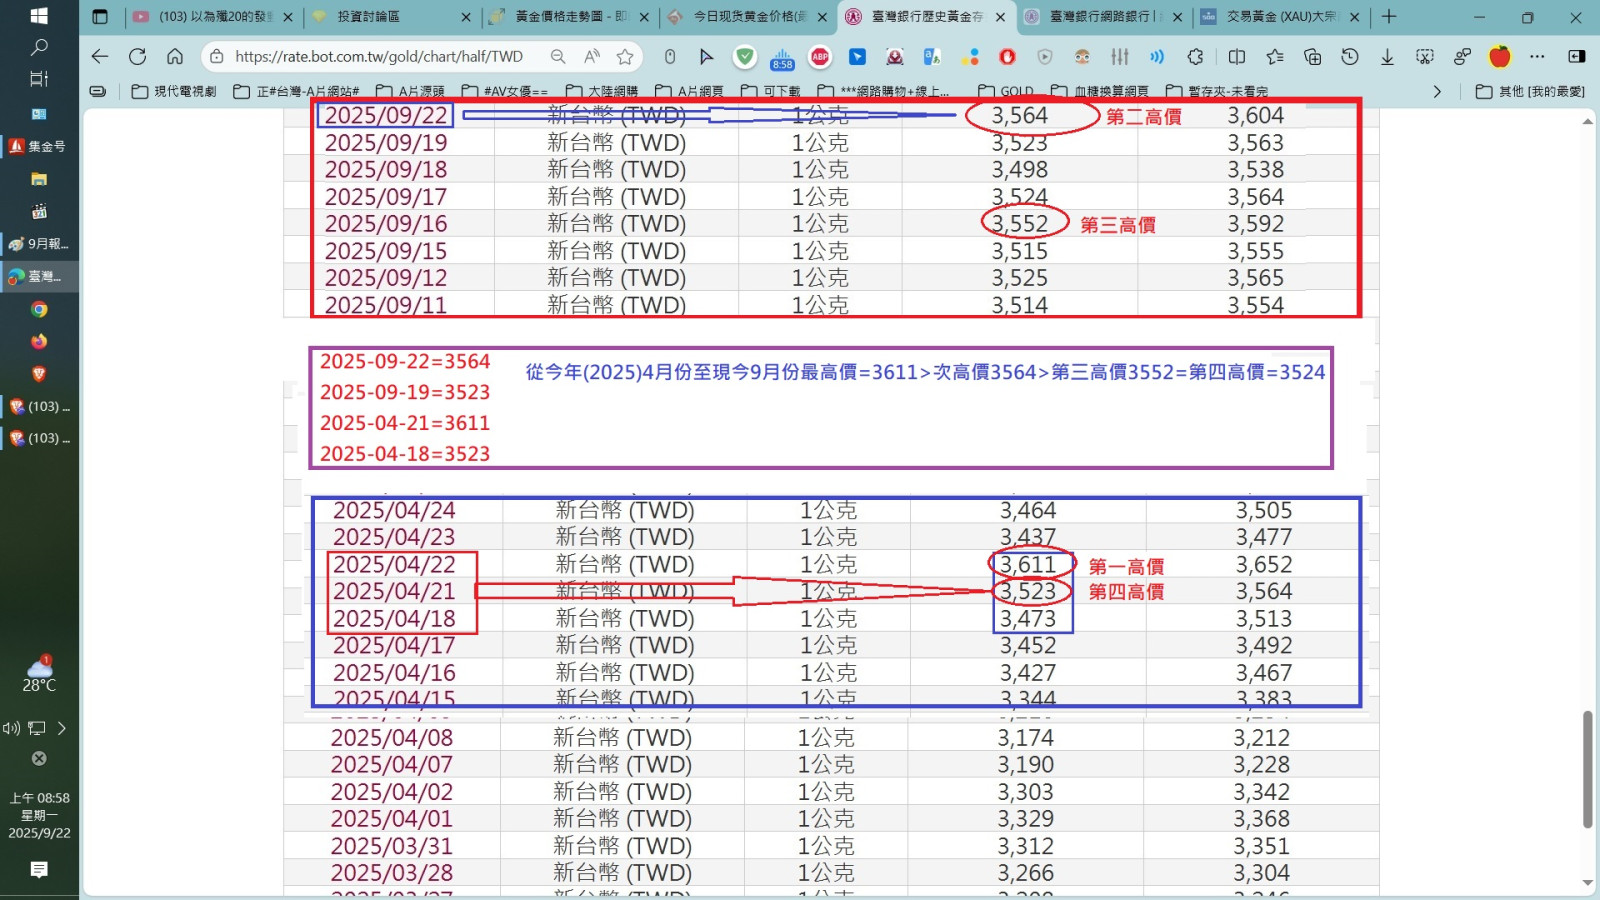Add this page to favorites (star)

coord(625,57)
